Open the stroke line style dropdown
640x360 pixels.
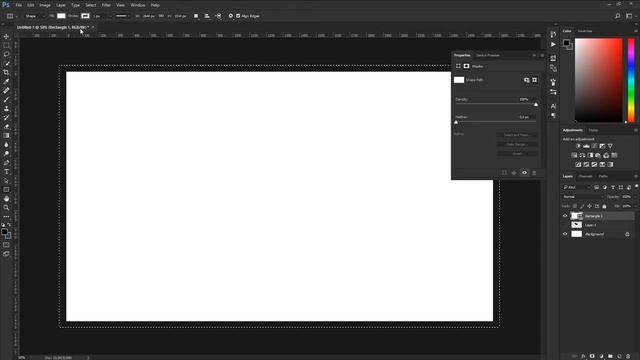click(122, 16)
